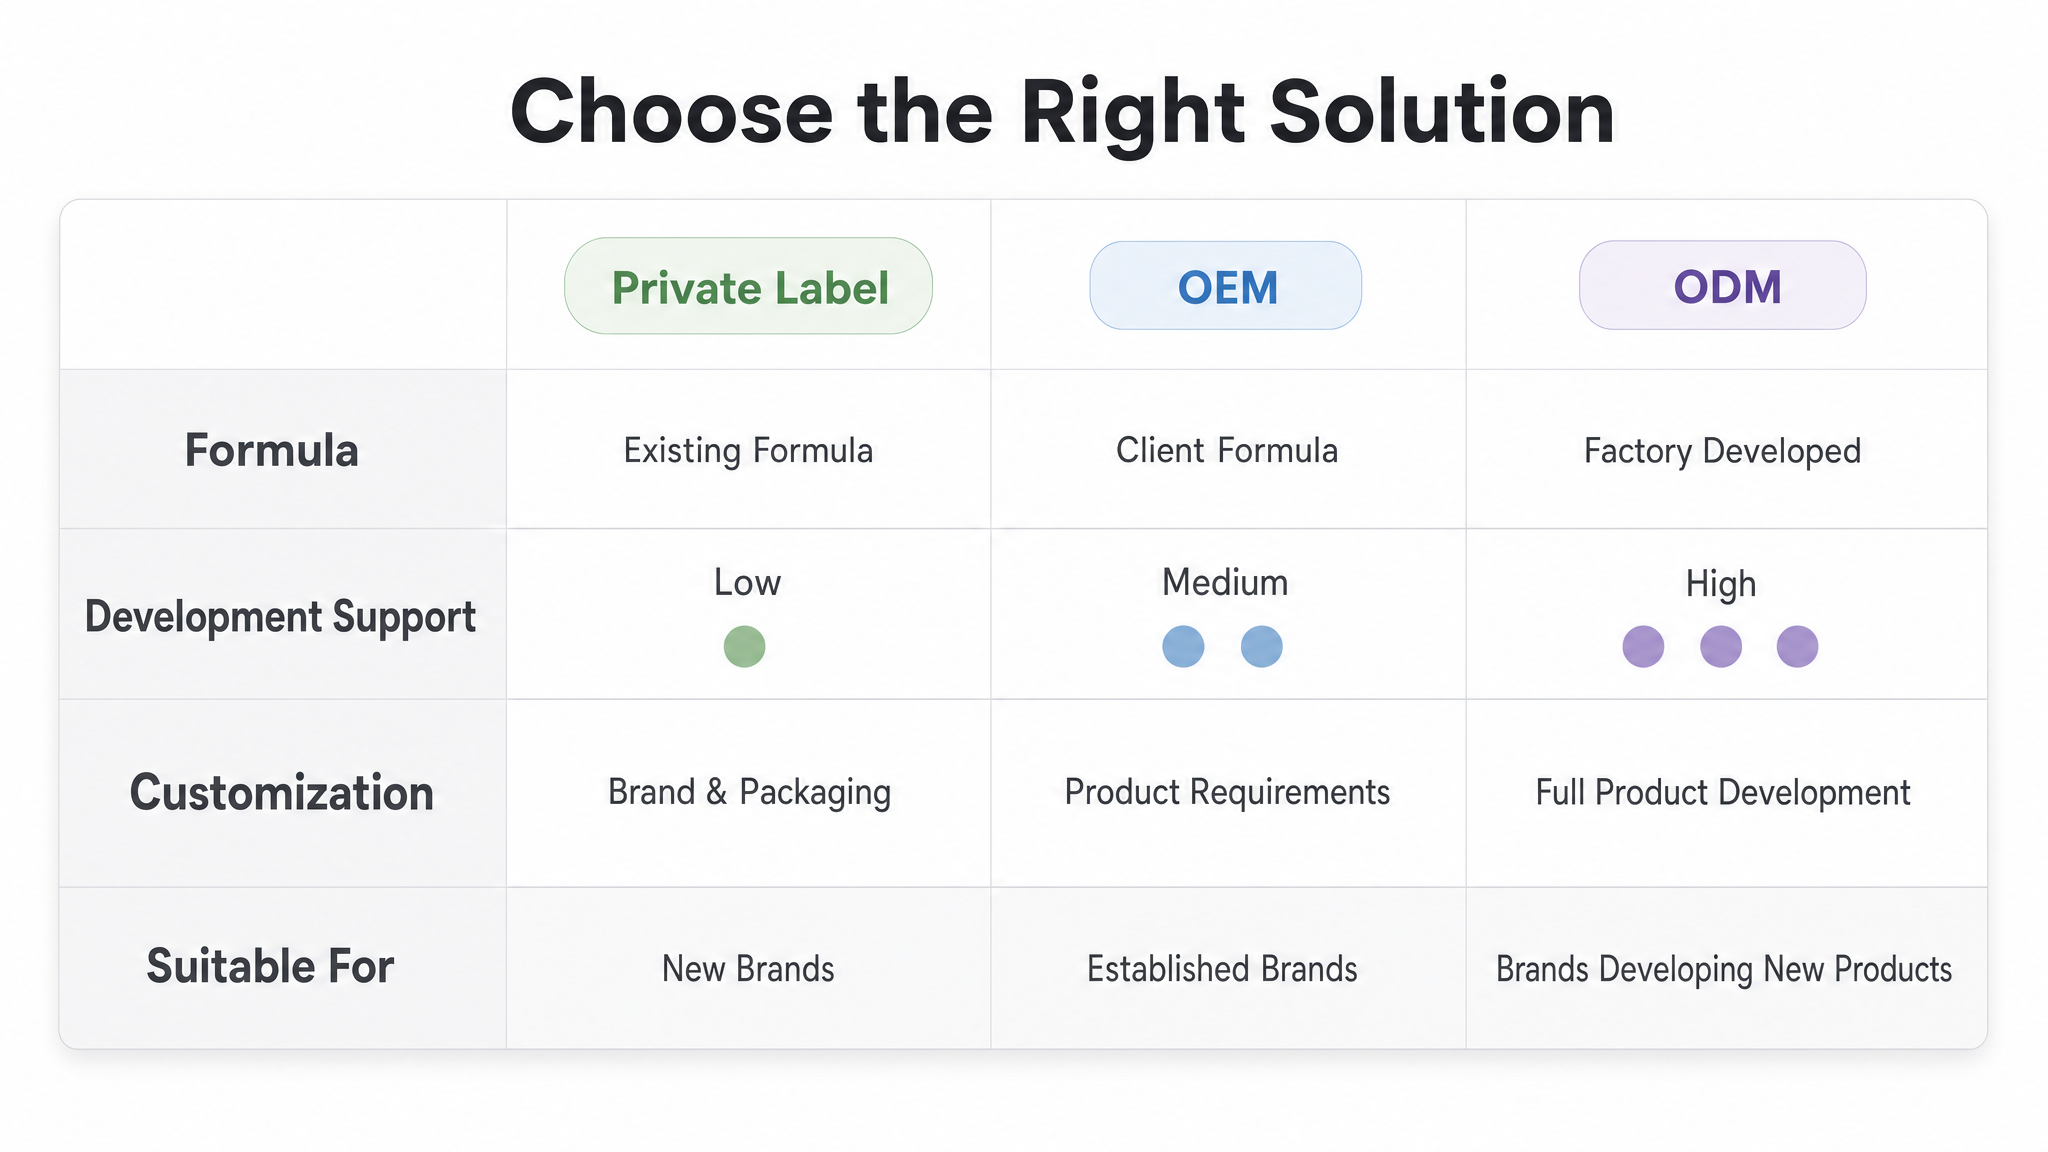This screenshot has height=1152, width=2048.
Task: Click the middle purple dot under High
Action: 1721,646
